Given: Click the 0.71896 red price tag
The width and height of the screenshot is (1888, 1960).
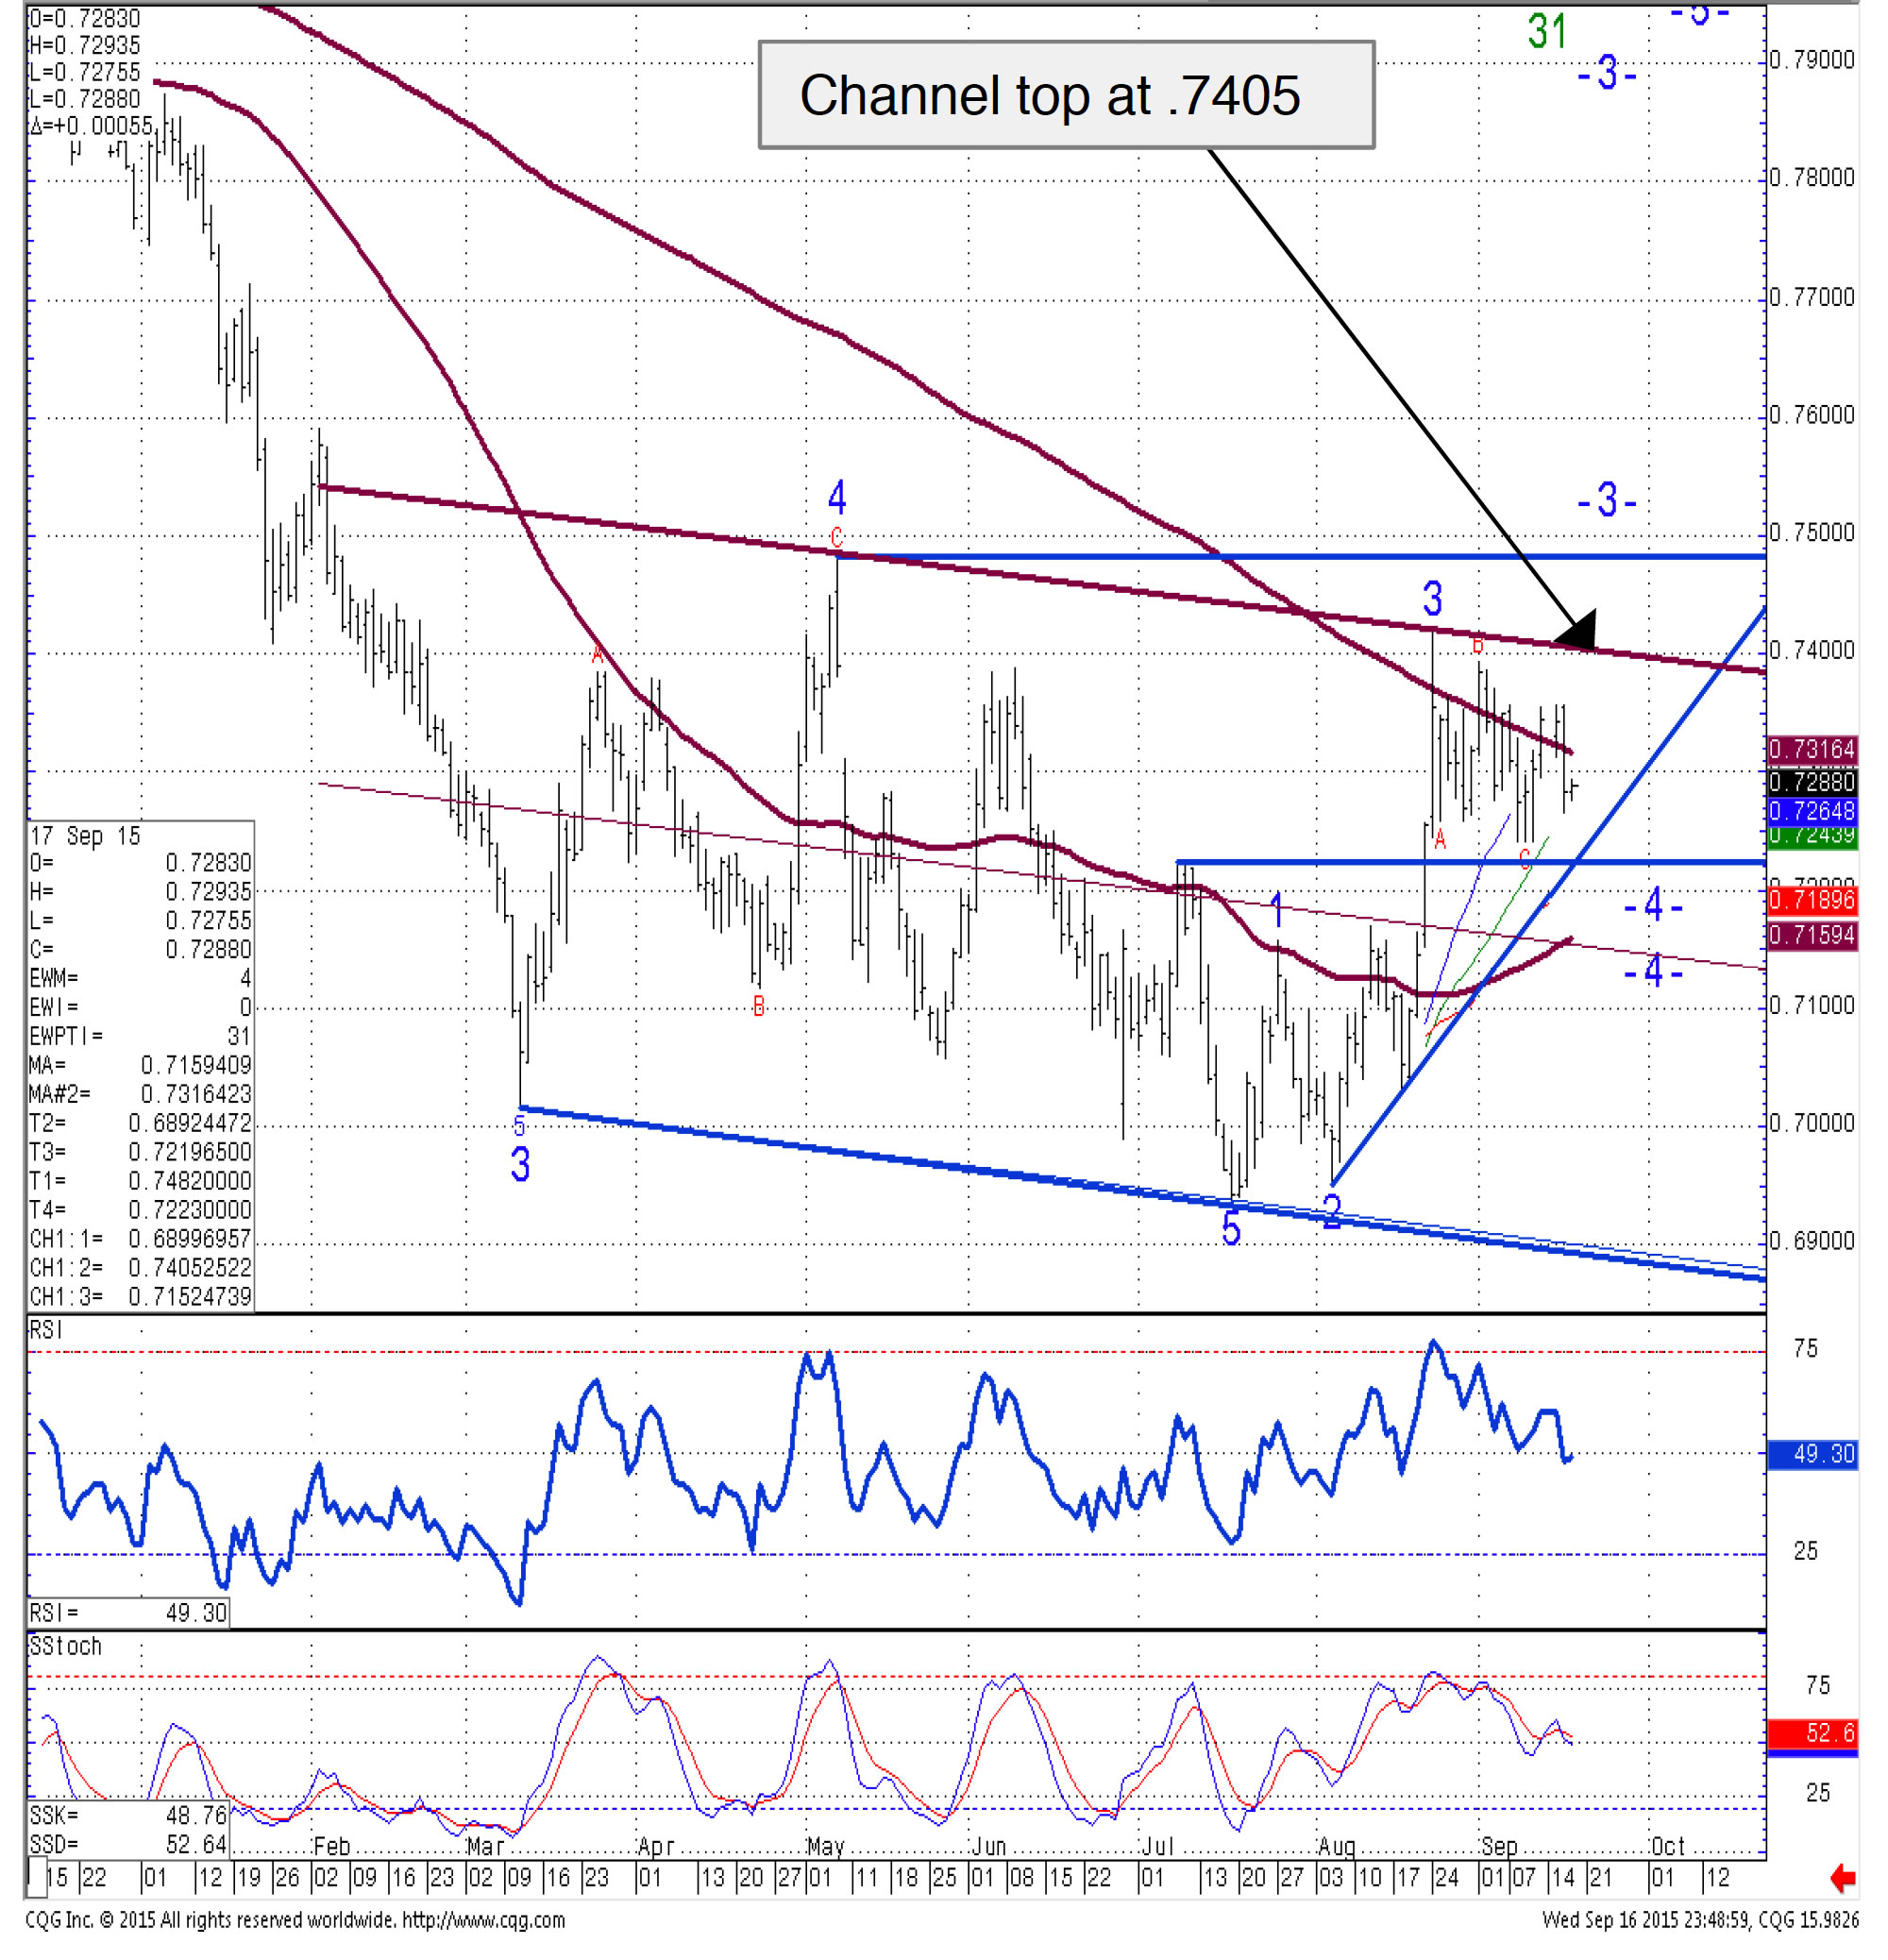Looking at the screenshot, I should click(x=1812, y=900).
